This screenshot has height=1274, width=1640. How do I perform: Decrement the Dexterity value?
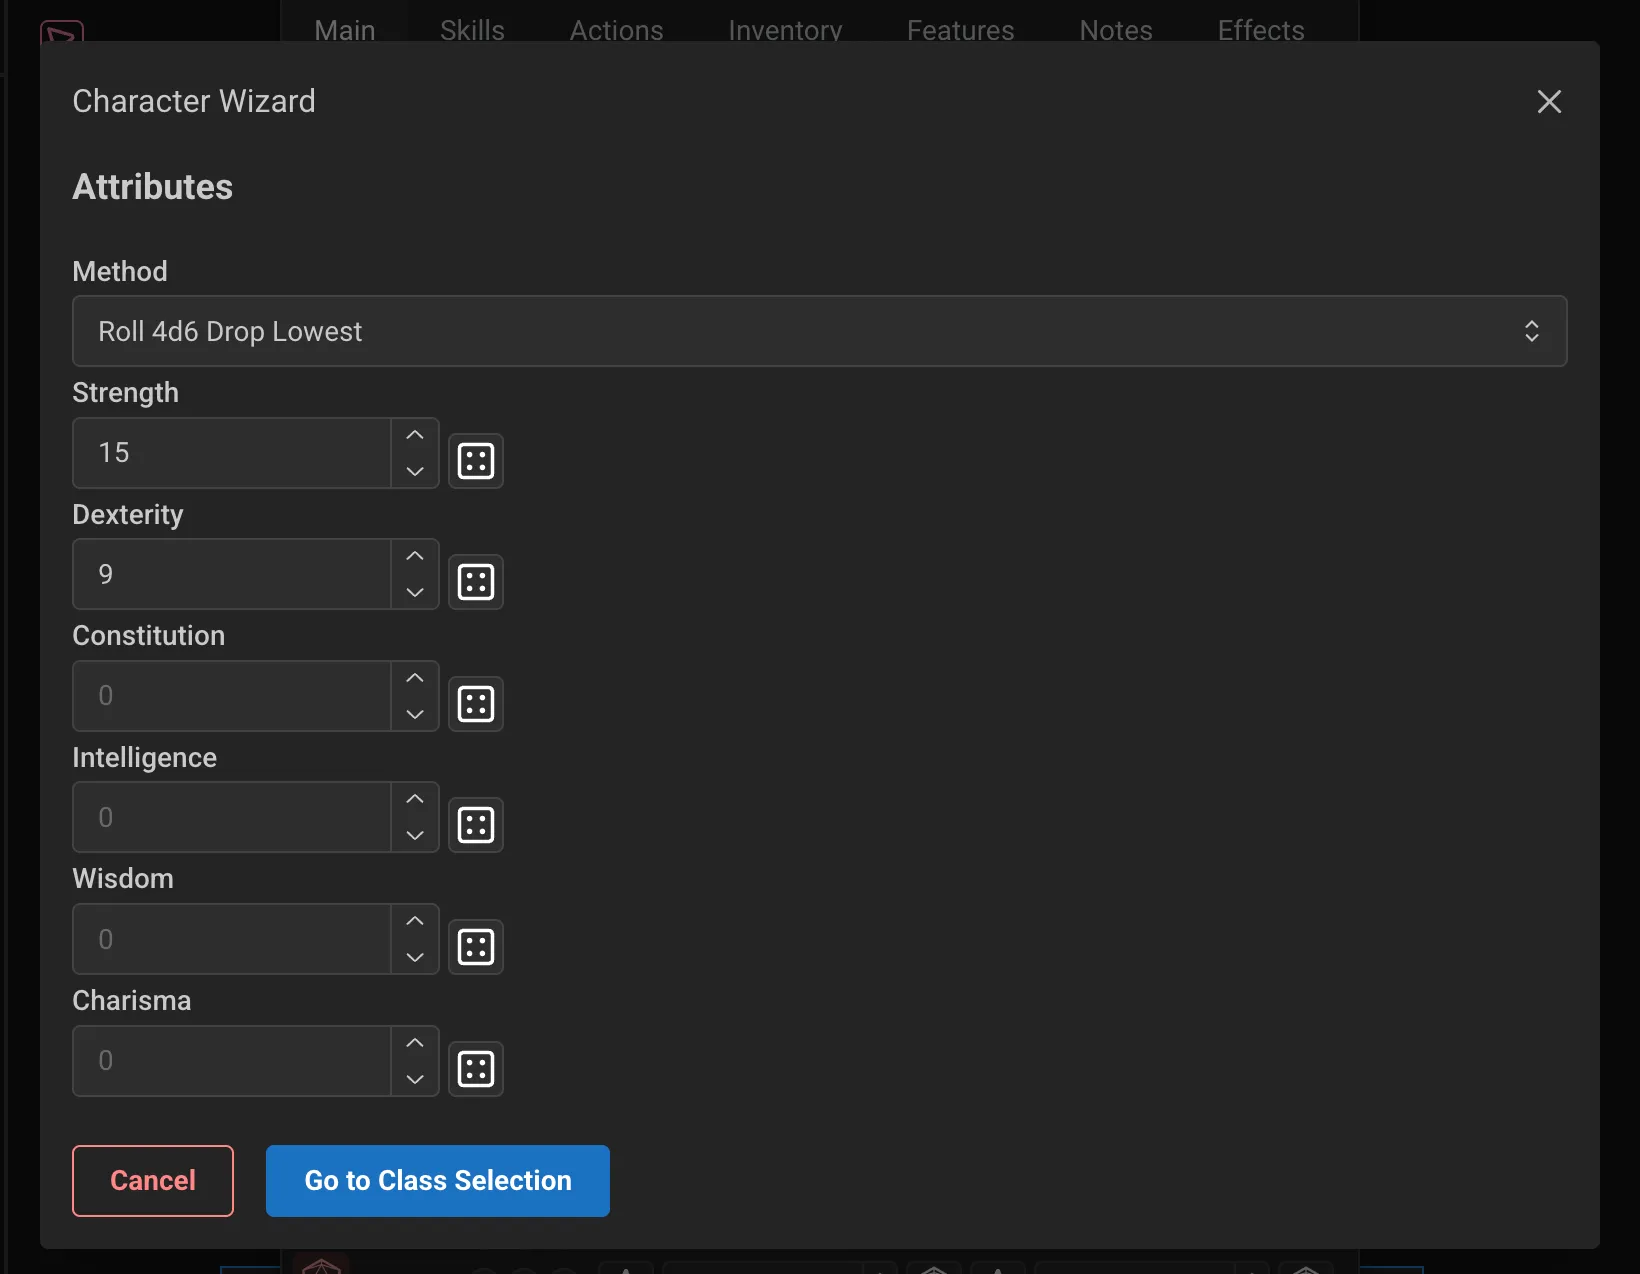(414, 593)
